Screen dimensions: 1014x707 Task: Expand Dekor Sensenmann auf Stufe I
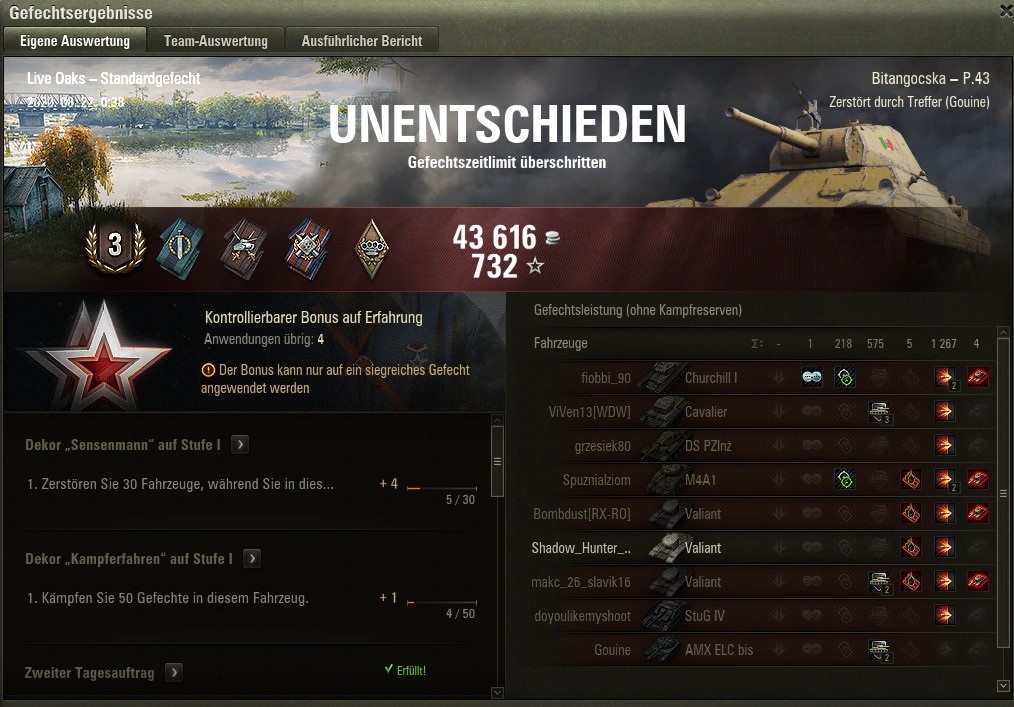tap(240, 444)
